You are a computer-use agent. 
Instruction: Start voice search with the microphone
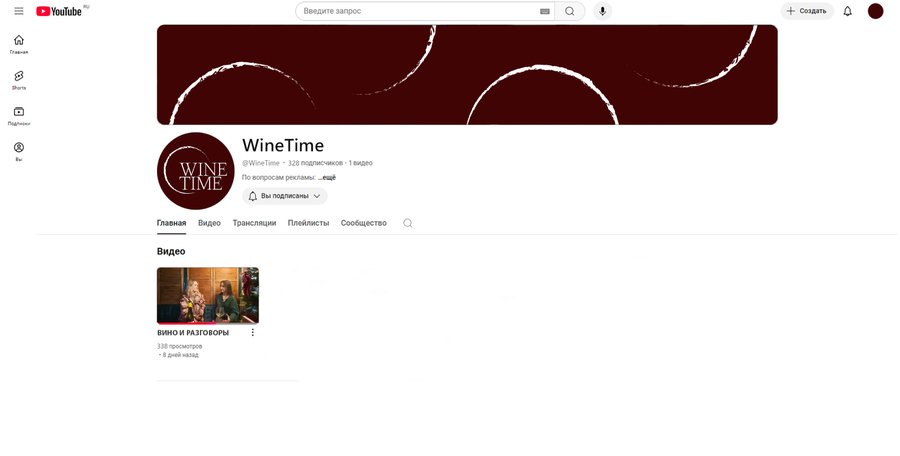(x=602, y=11)
